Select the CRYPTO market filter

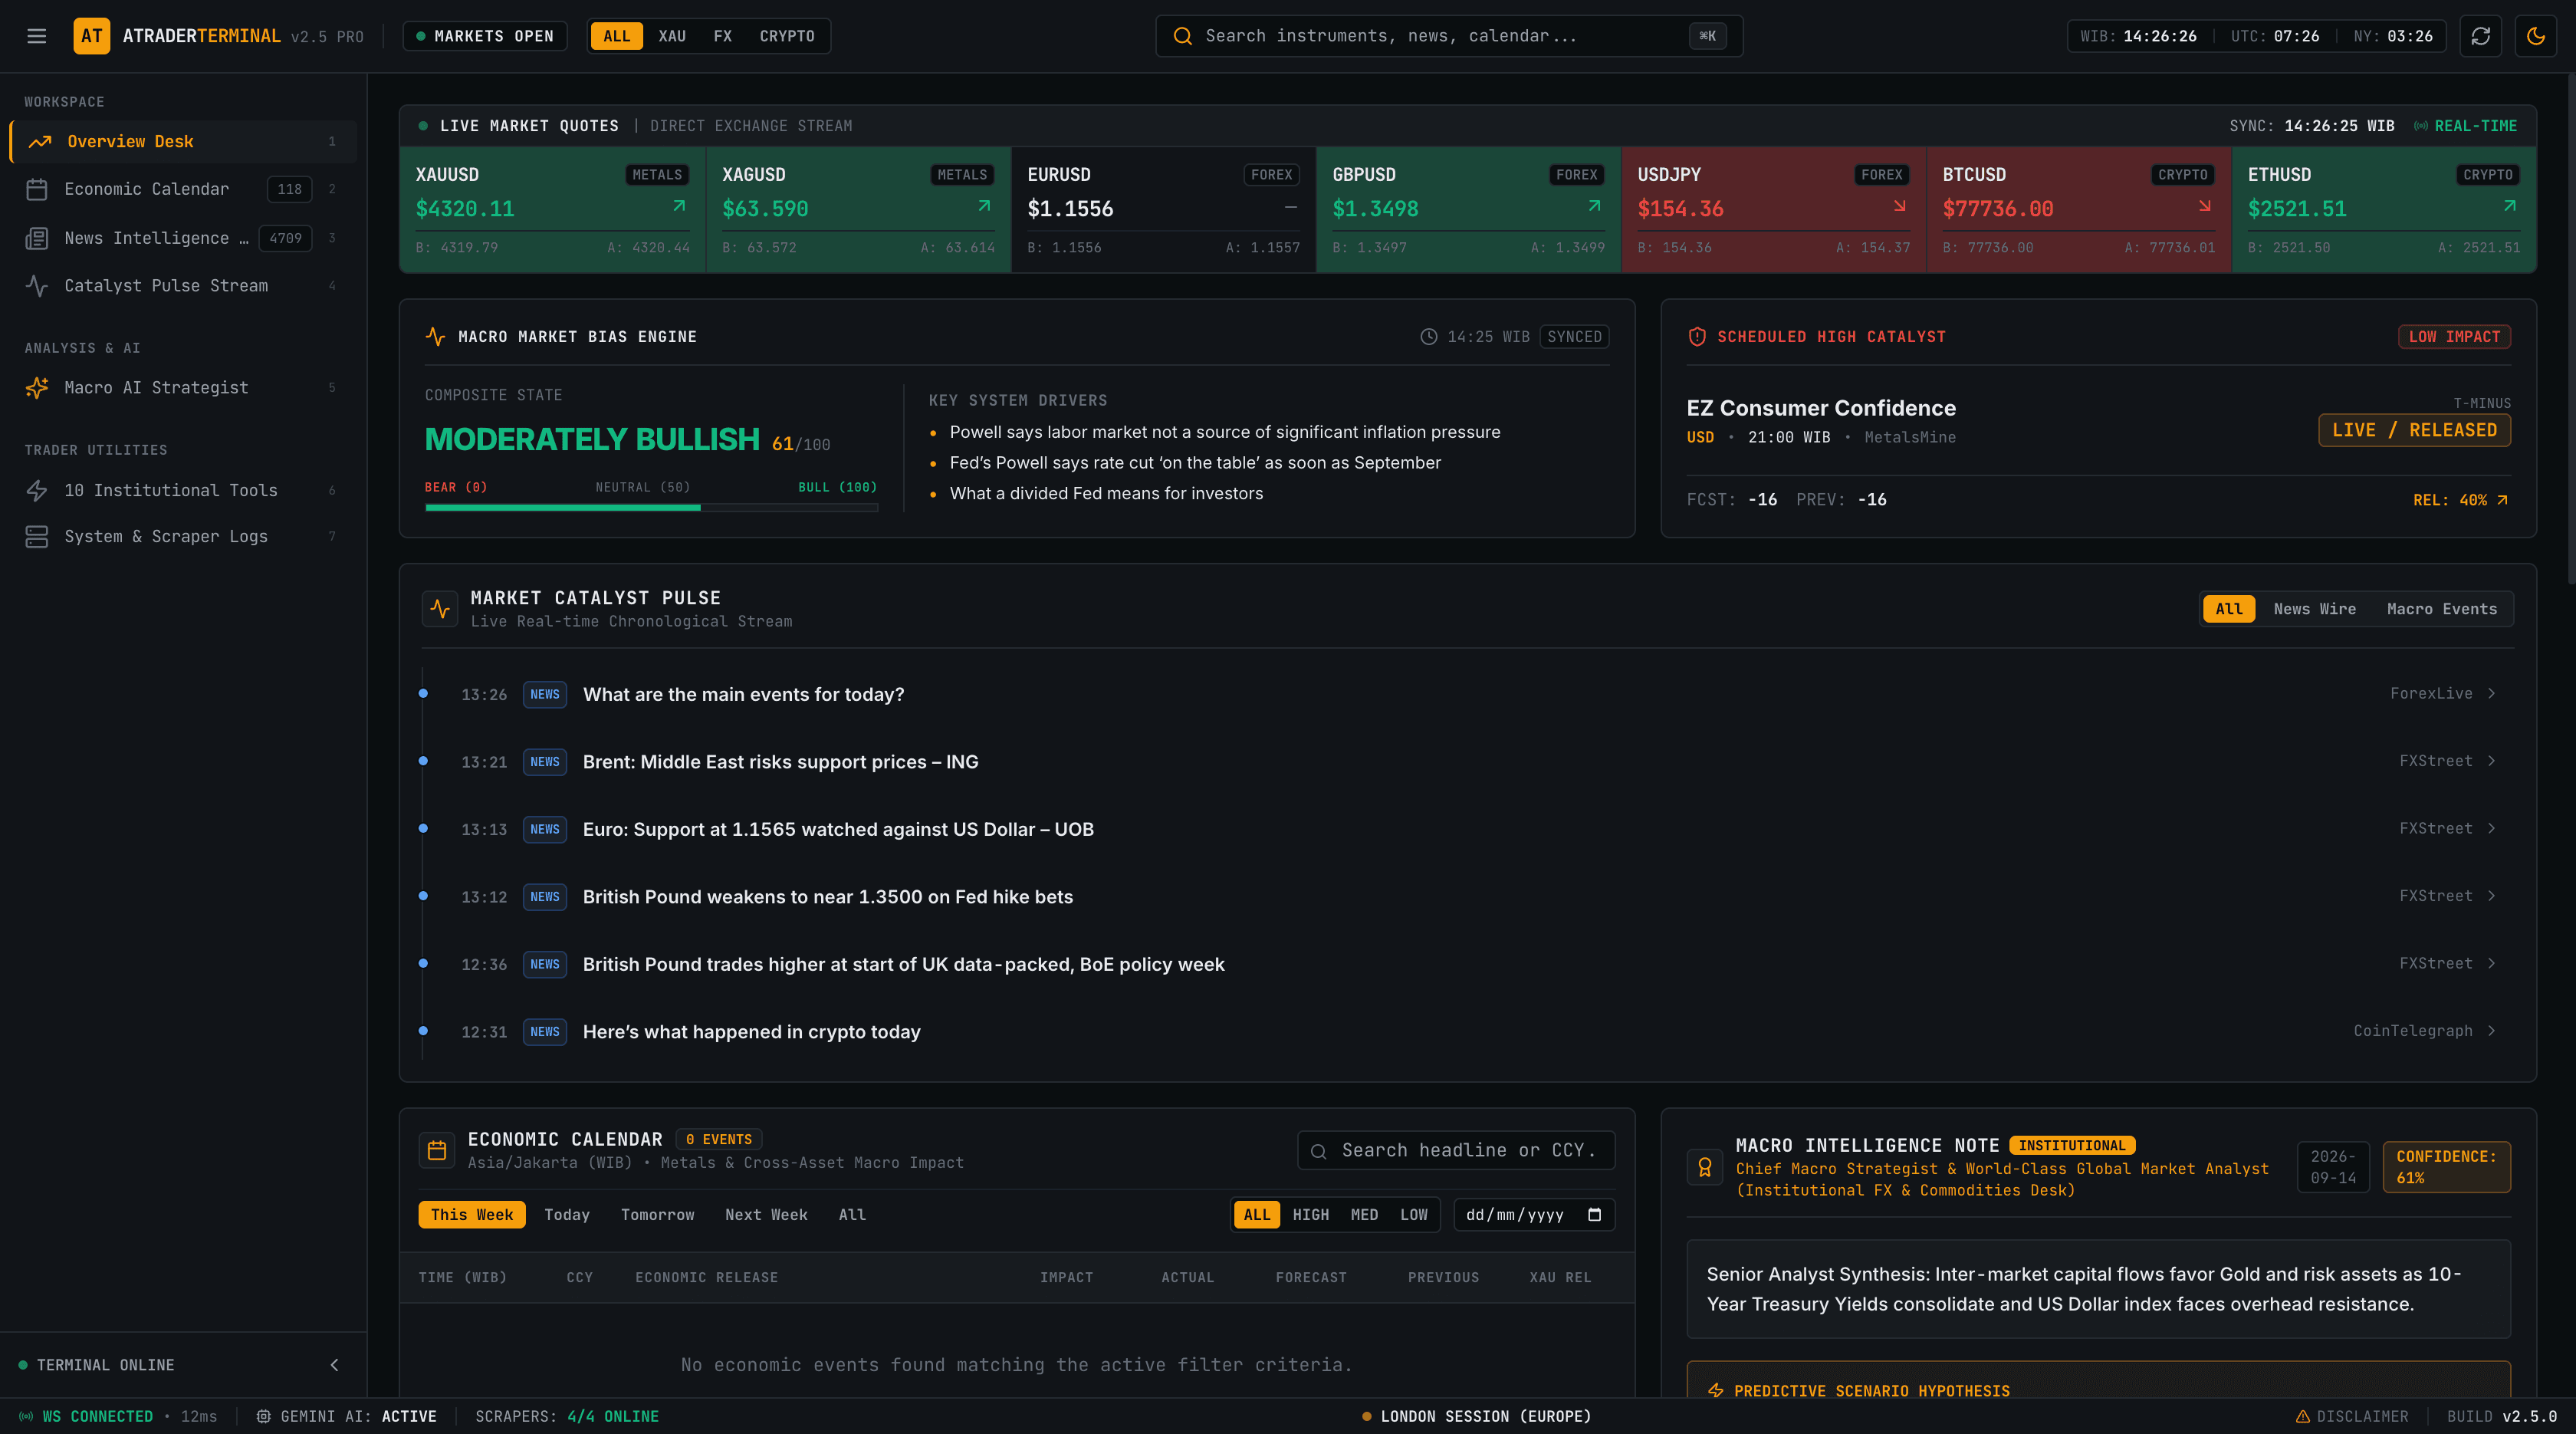click(787, 36)
